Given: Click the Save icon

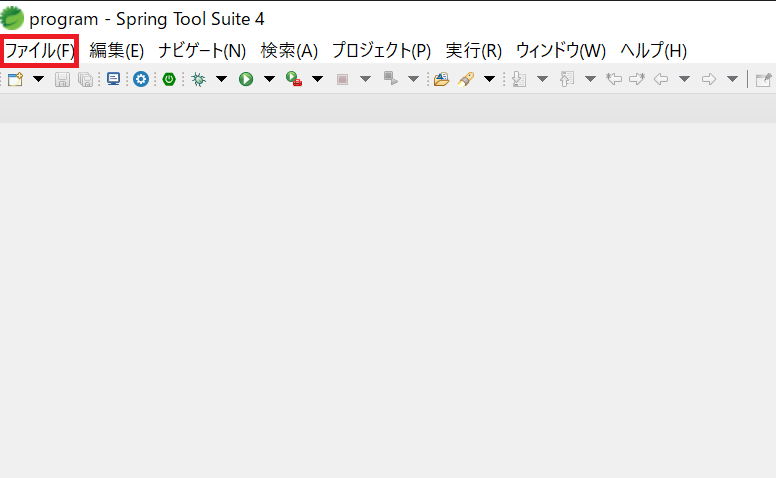Looking at the screenshot, I should point(62,79).
